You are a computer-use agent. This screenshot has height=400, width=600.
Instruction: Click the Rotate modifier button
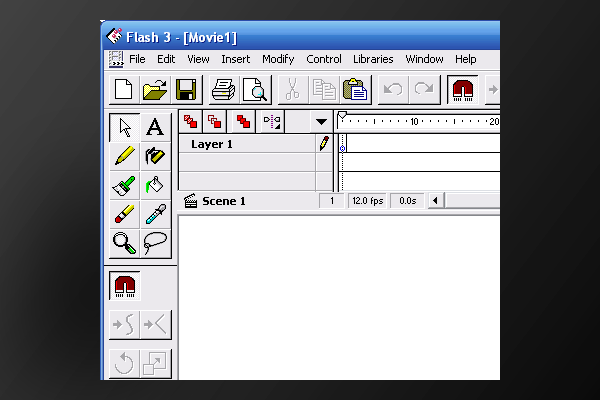click(x=124, y=364)
